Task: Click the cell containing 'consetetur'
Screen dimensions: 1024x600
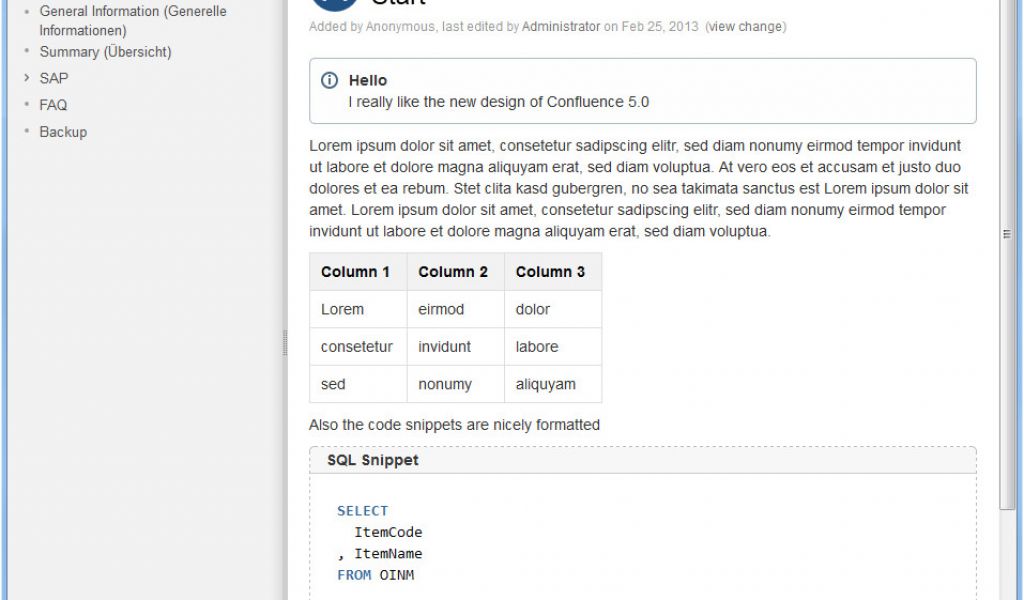Action: coord(356,346)
